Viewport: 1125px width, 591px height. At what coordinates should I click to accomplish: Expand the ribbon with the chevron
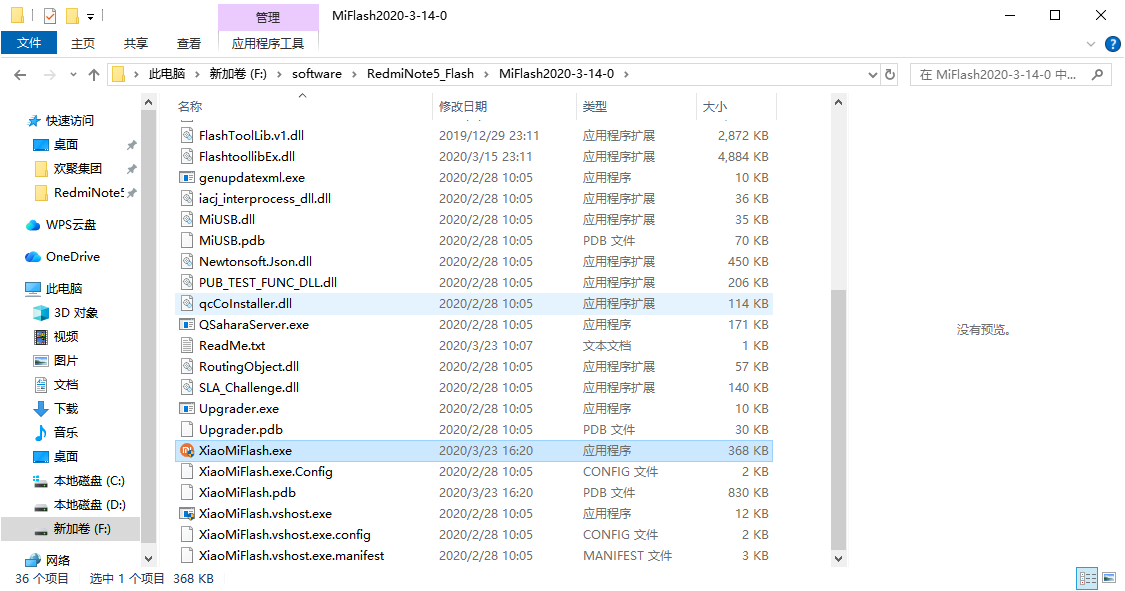1091,44
